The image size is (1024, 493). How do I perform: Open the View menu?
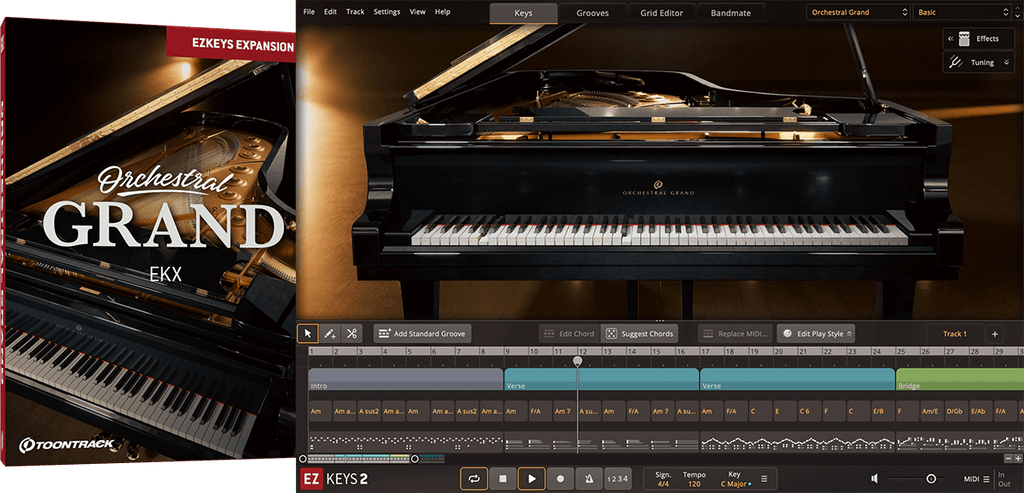click(417, 12)
